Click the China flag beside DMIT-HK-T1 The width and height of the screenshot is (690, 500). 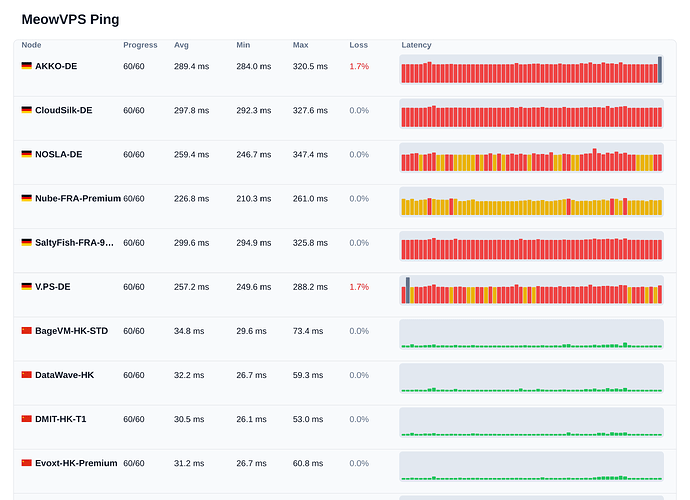click(x=26, y=419)
